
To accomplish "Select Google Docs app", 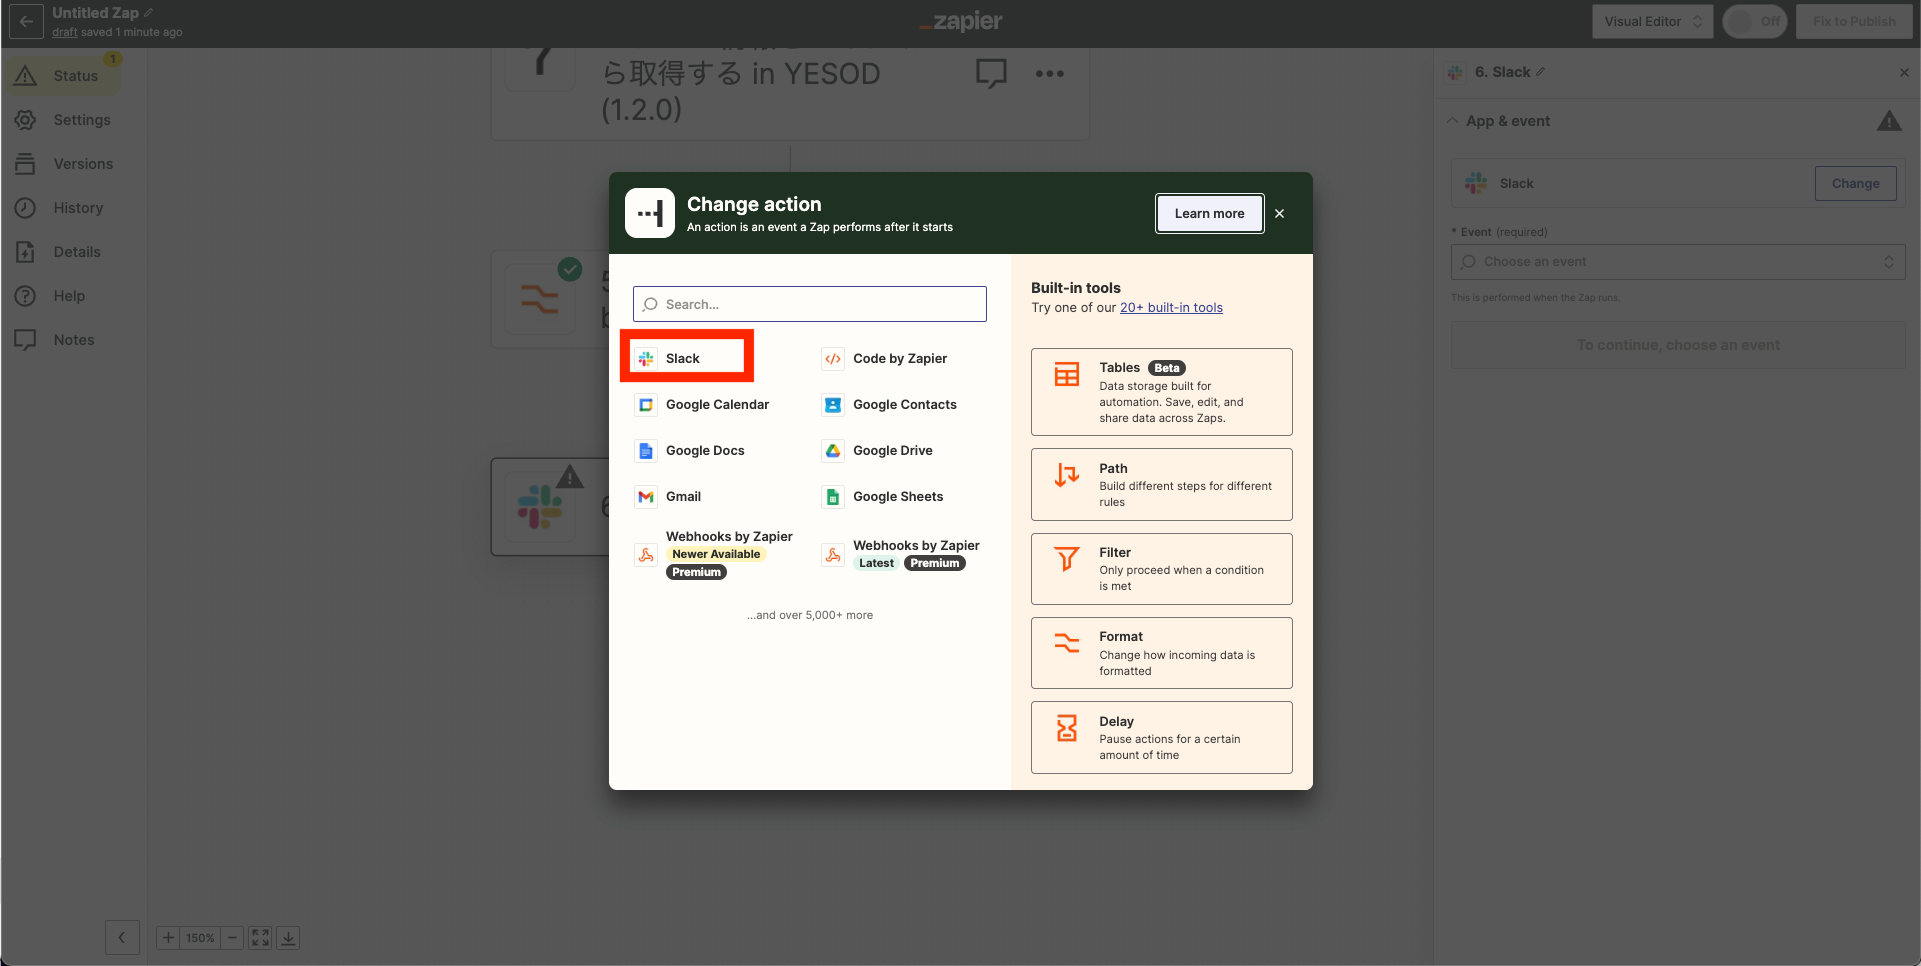I will coord(691,450).
